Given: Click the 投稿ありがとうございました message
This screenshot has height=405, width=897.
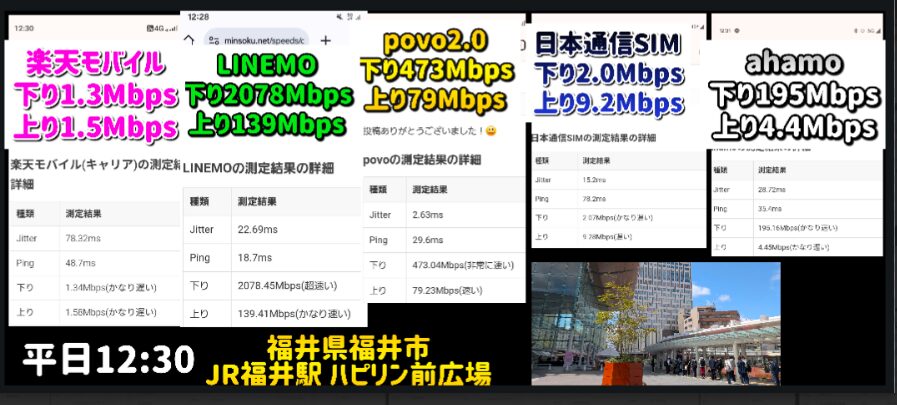Looking at the screenshot, I should click(x=430, y=131).
